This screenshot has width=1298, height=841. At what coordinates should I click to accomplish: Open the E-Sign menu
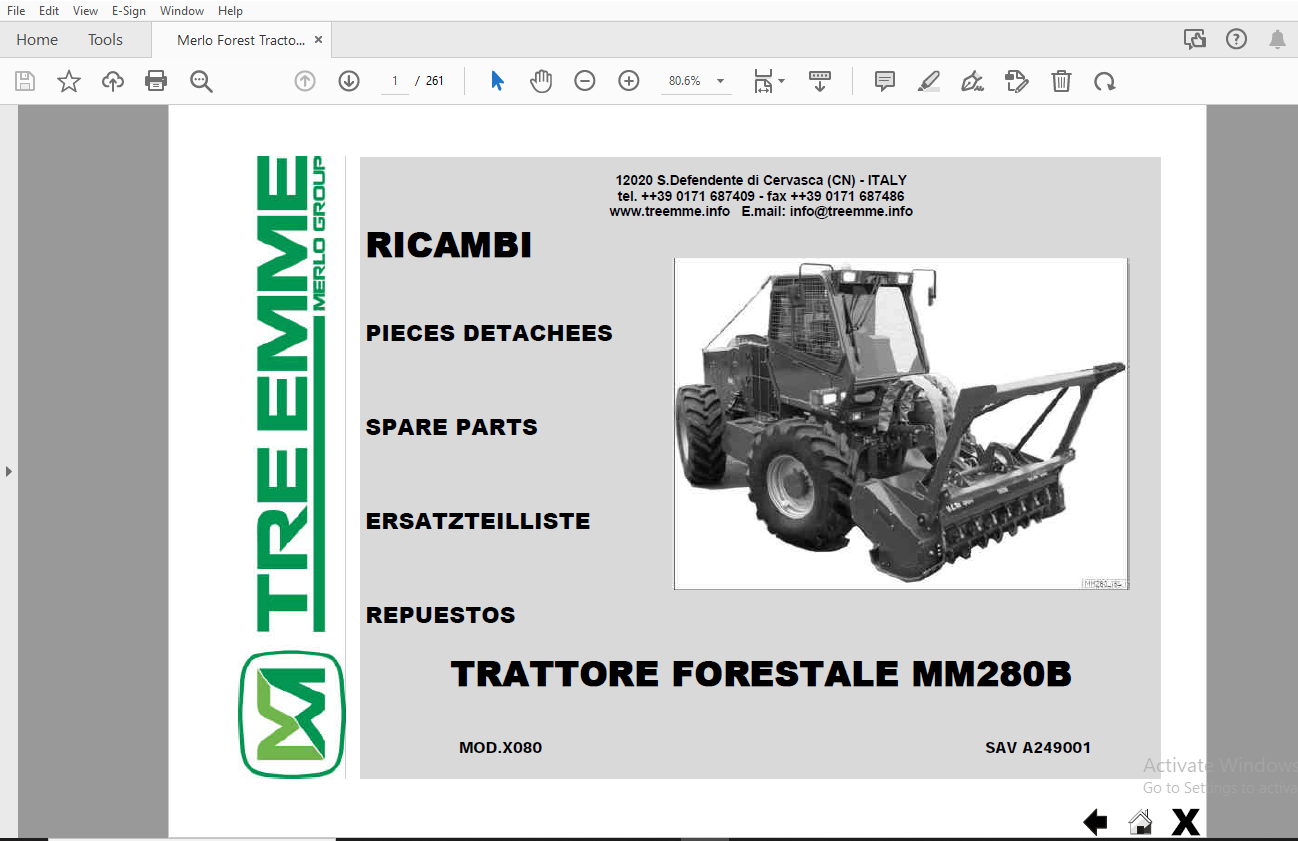coord(128,10)
